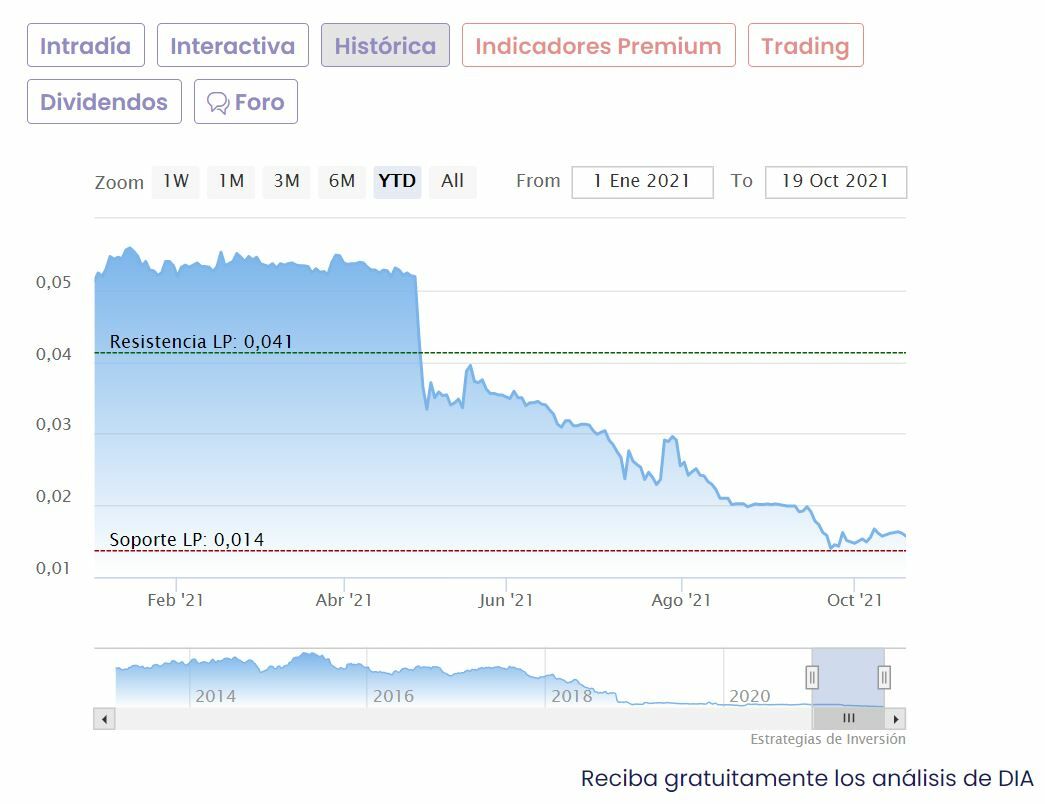The width and height of the screenshot is (1045, 804).
Task: Choose the YTD zoom range
Action: click(x=397, y=181)
